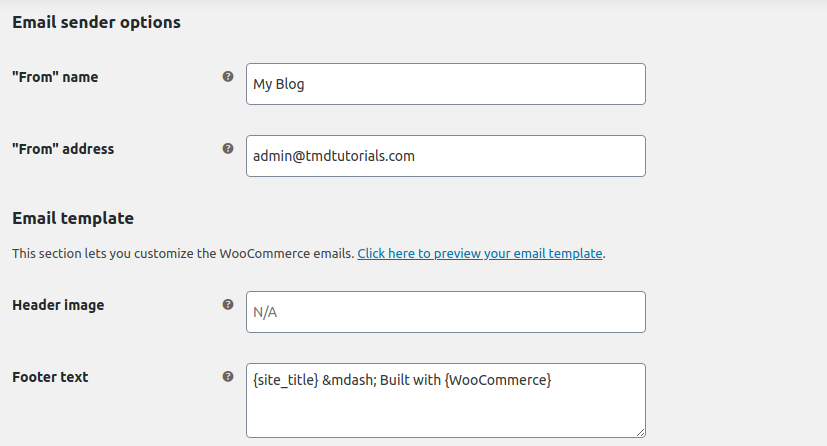Click the help icon beside "From" name
The height and width of the screenshot is (446, 827).
coord(228,76)
